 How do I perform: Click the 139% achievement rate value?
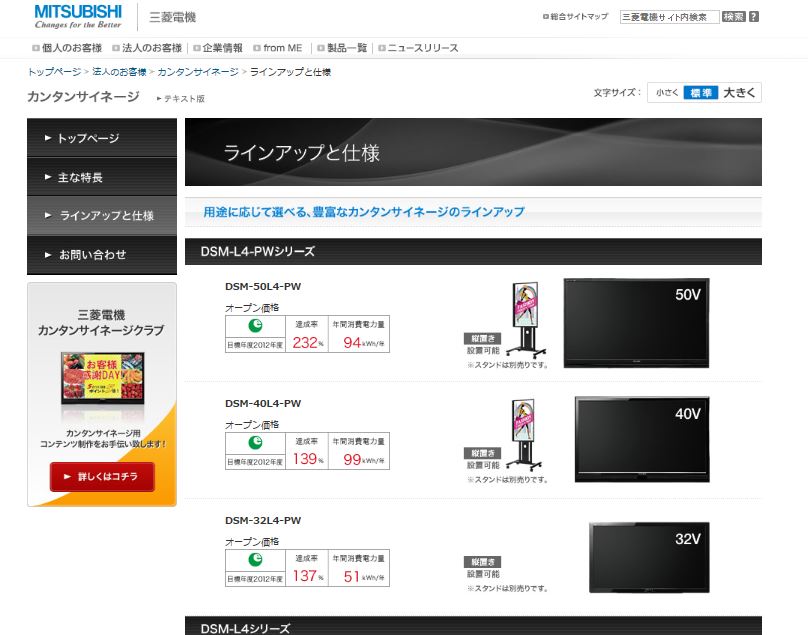point(308,459)
